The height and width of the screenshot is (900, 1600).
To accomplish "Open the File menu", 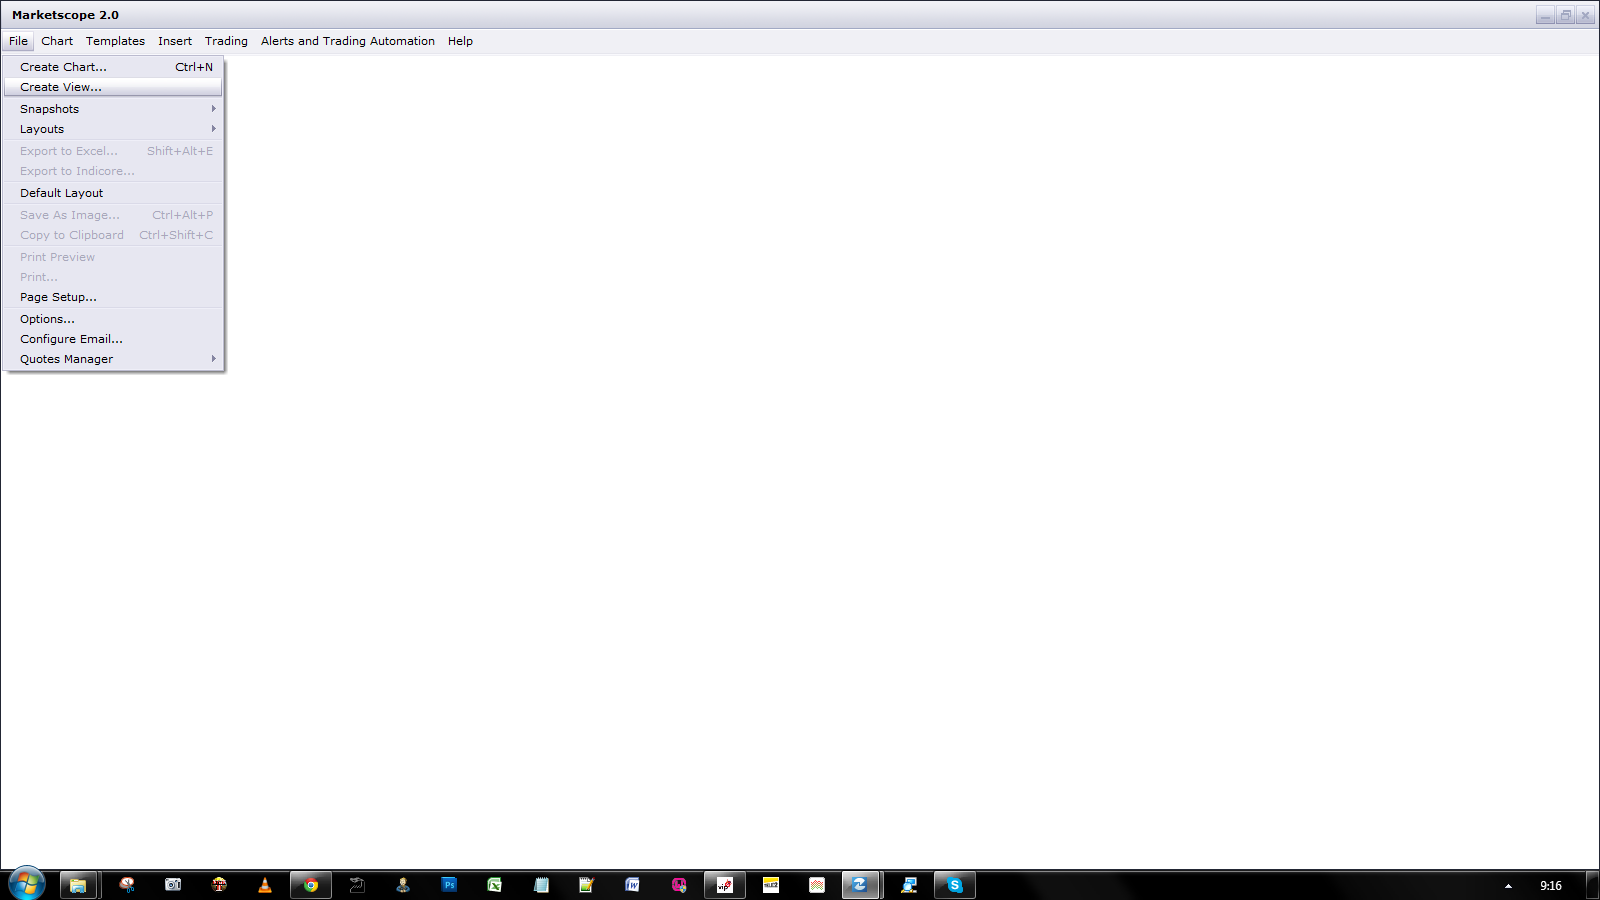I will 18,41.
